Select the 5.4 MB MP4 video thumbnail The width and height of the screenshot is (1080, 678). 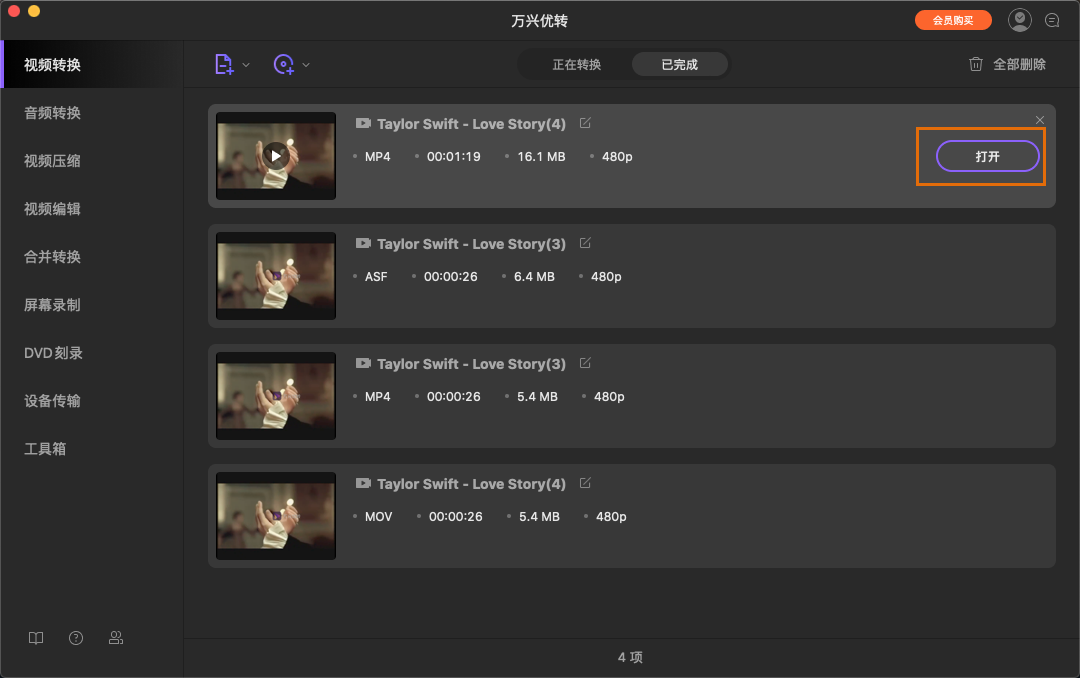tap(276, 396)
